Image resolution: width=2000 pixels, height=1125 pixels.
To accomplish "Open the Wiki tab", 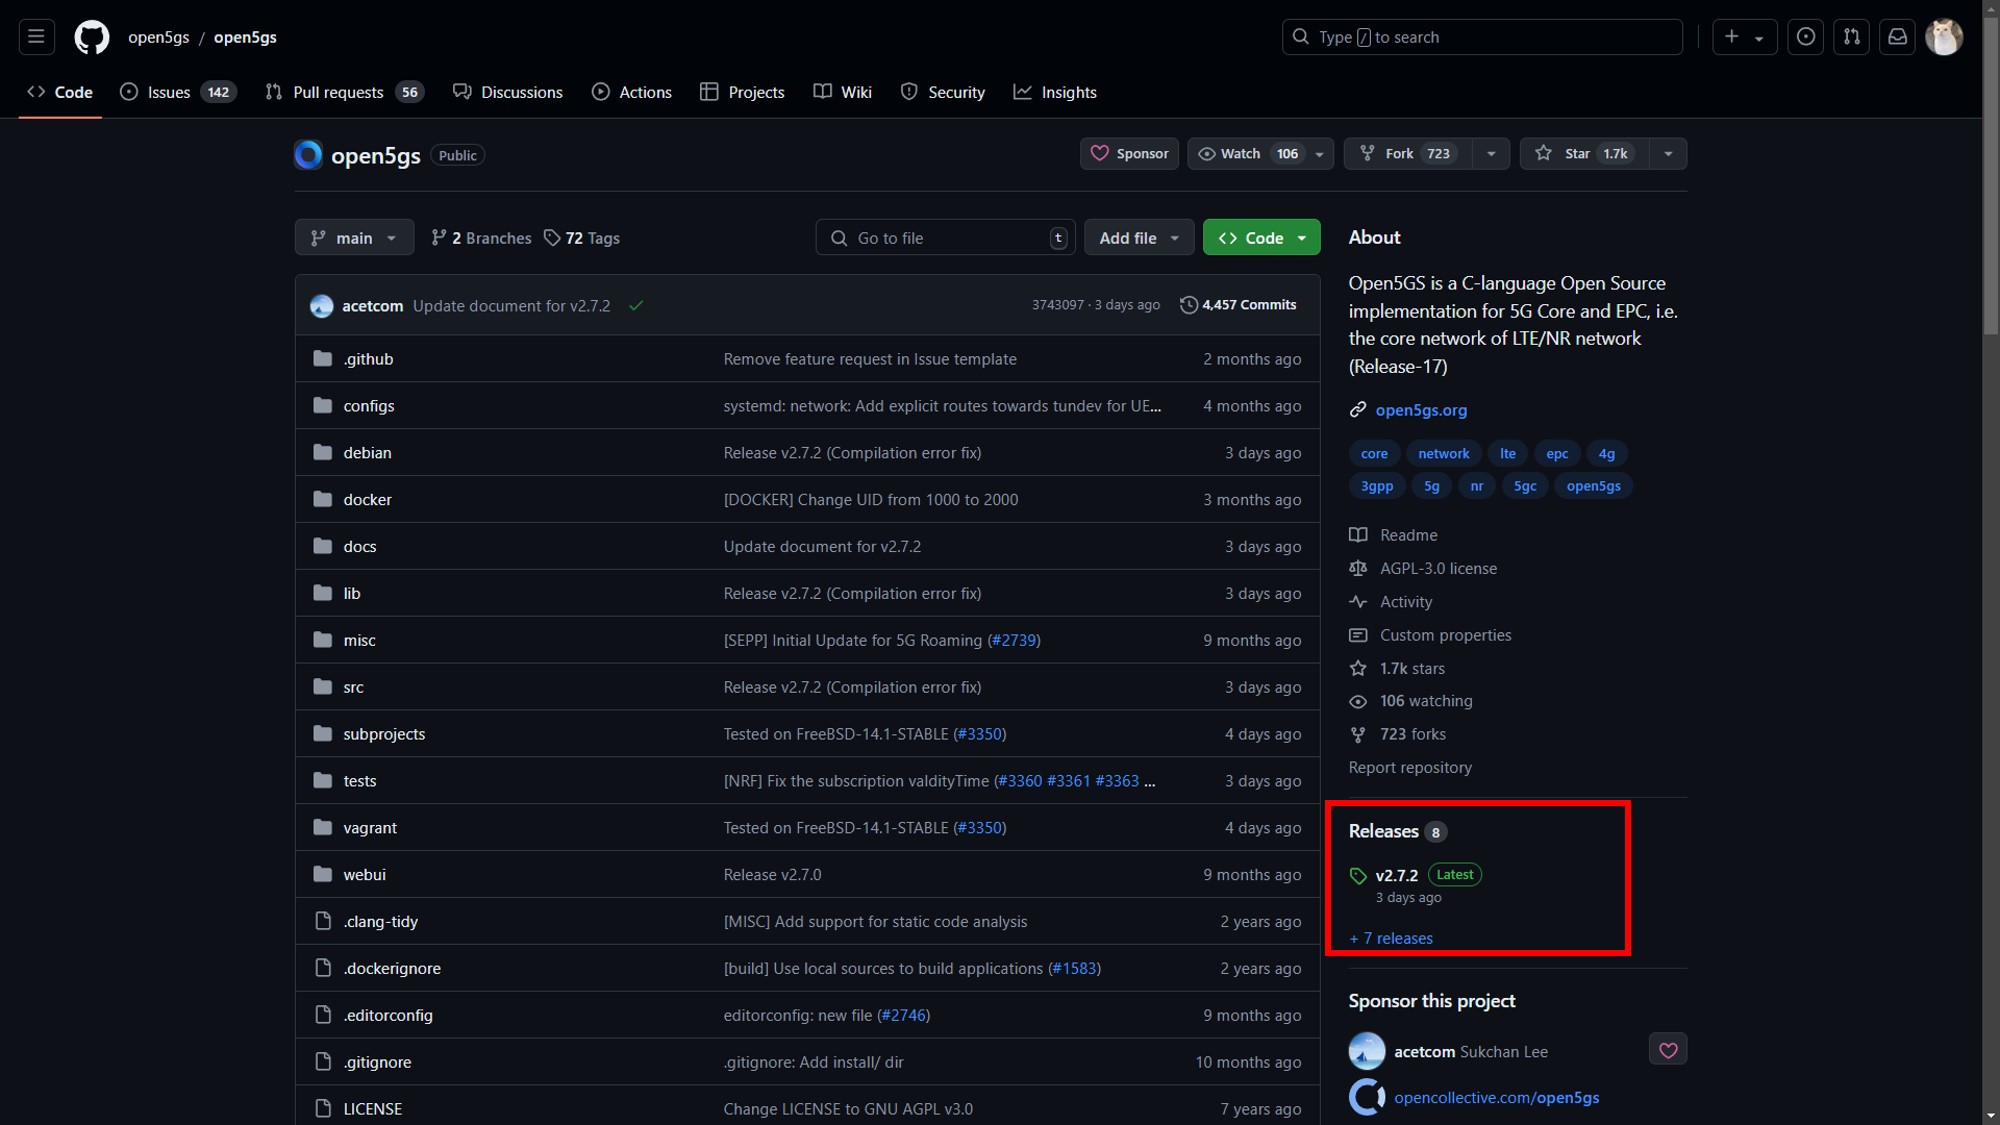I will [x=843, y=92].
